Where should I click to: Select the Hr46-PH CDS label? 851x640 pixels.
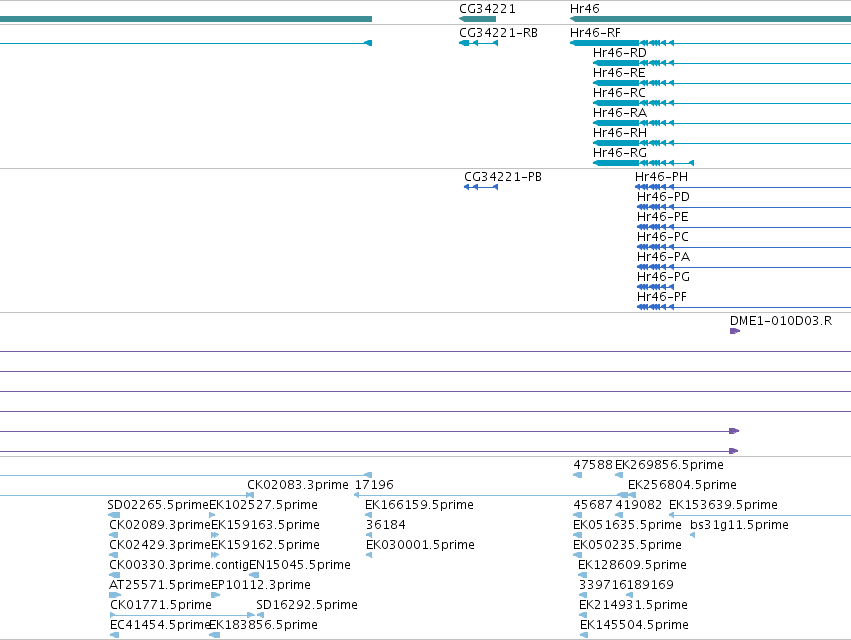coord(661,177)
